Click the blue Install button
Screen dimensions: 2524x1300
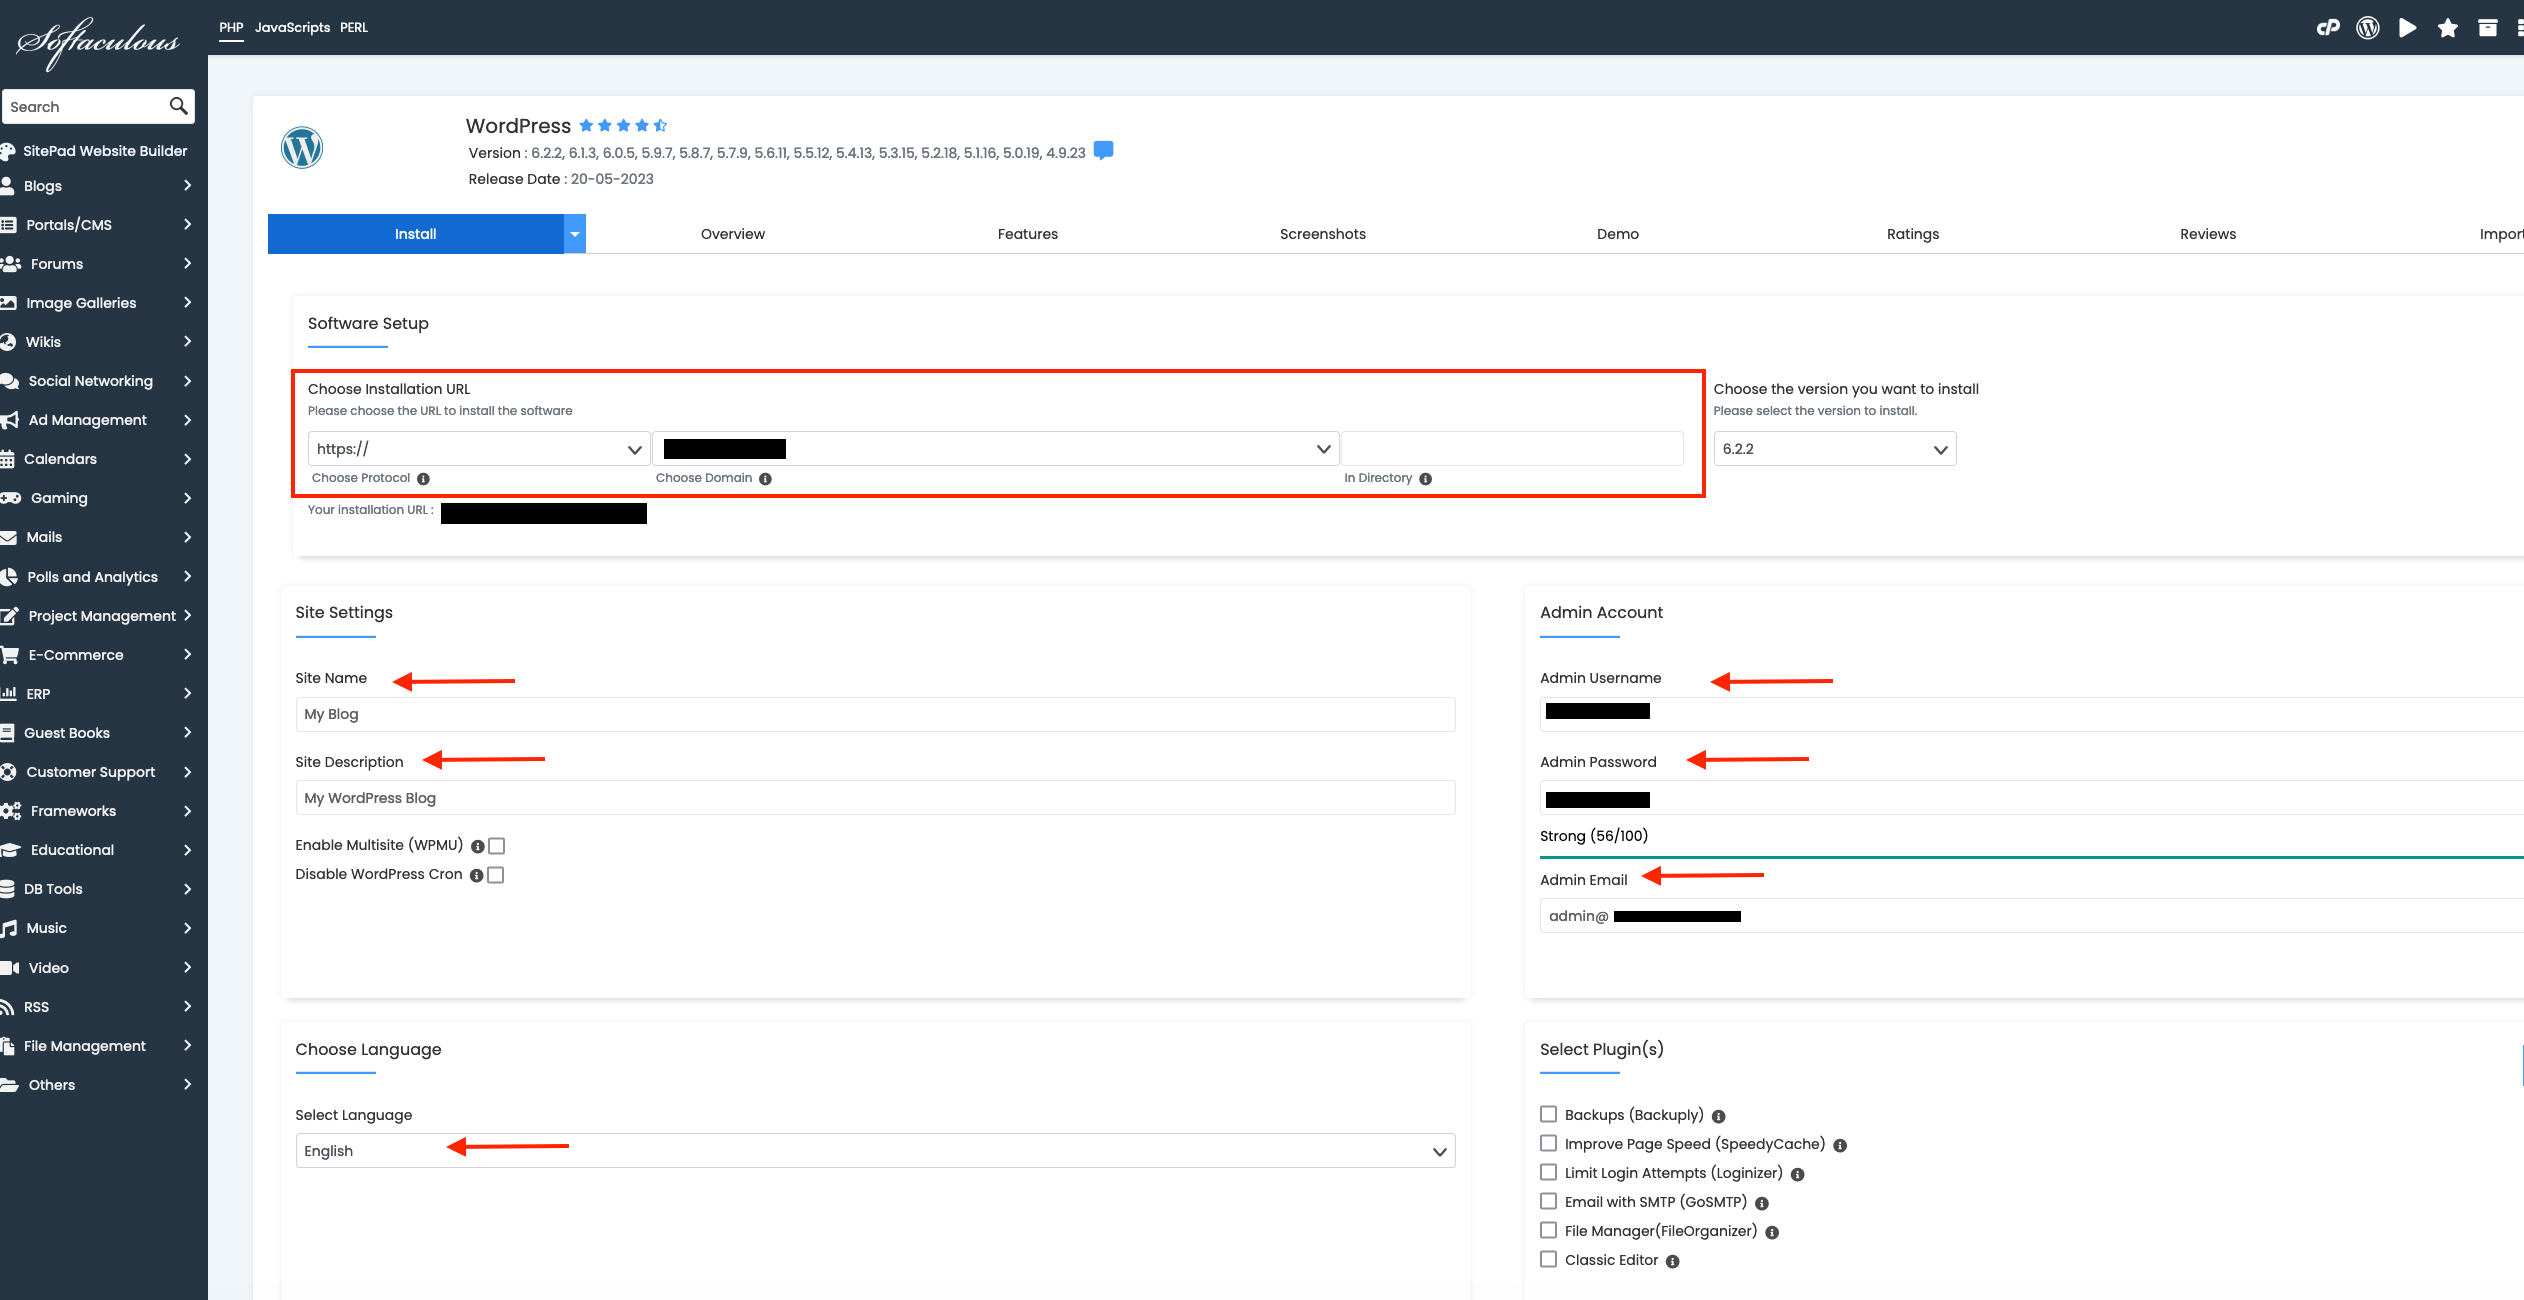415,234
